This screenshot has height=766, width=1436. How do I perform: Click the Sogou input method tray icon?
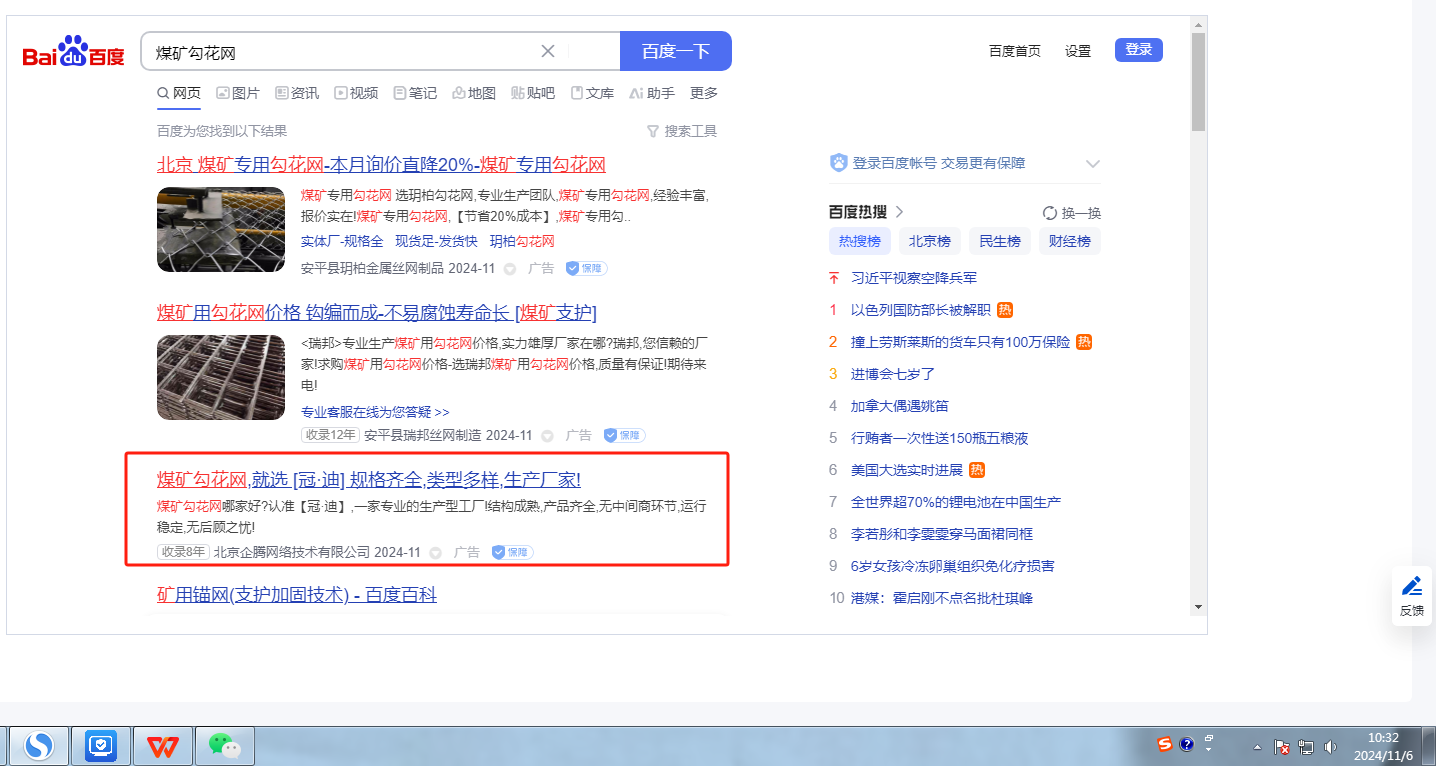point(1164,744)
